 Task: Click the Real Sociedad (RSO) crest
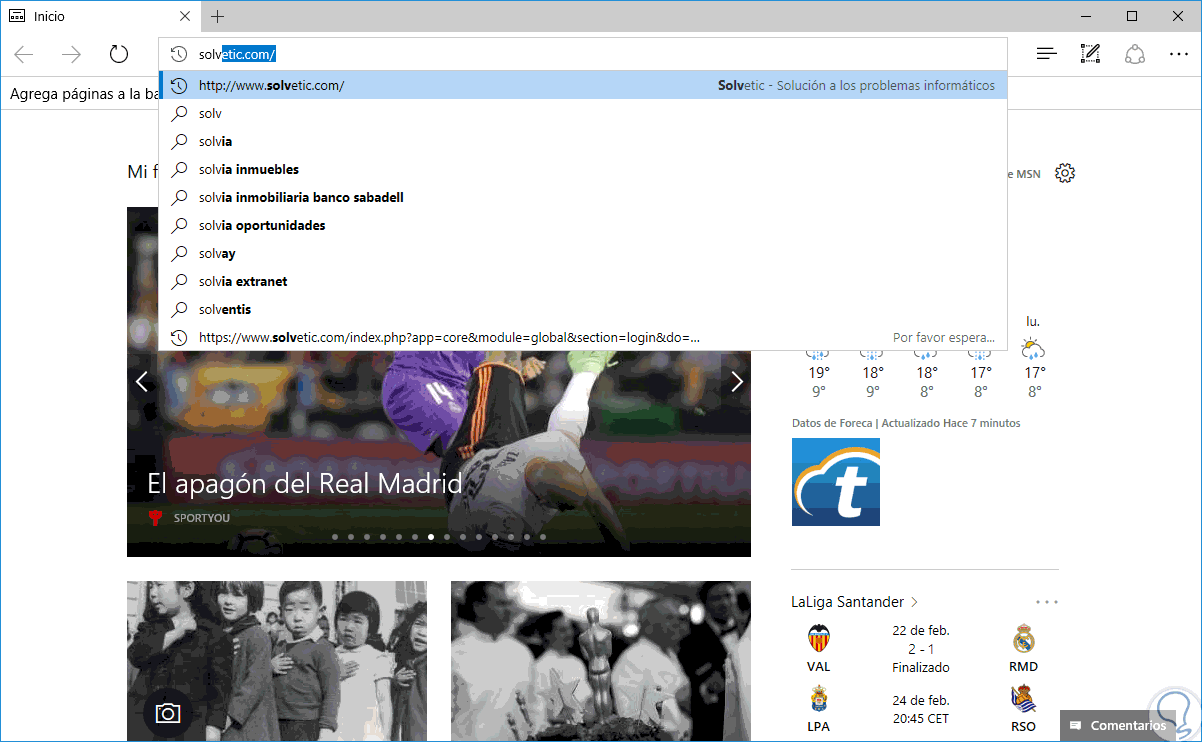(1023, 698)
